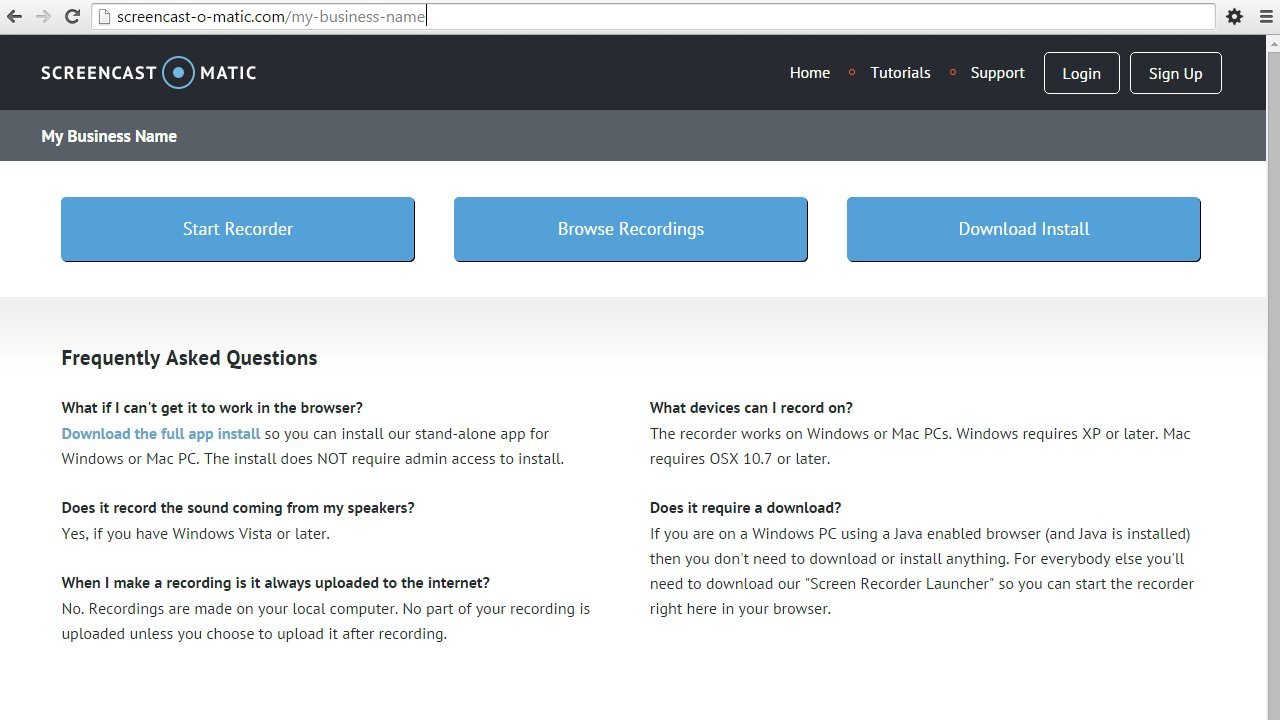Click 'Does it record the sound' question
The image size is (1280, 720).
[x=238, y=508]
